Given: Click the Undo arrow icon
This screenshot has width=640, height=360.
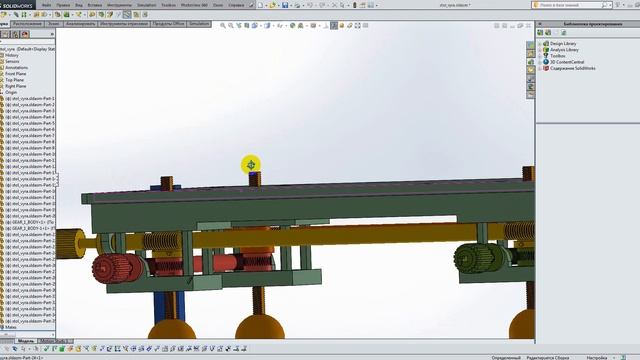Looking at the screenshot, I should click(309, 5).
